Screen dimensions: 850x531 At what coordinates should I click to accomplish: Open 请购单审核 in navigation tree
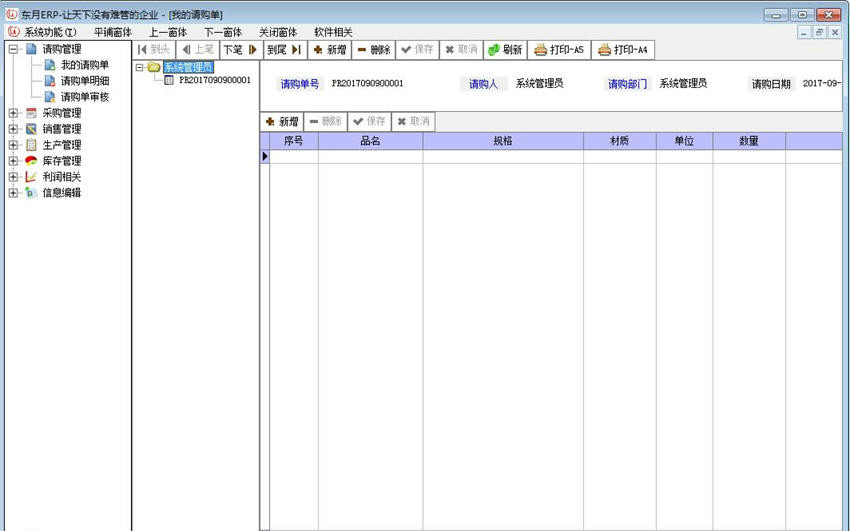click(85, 97)
